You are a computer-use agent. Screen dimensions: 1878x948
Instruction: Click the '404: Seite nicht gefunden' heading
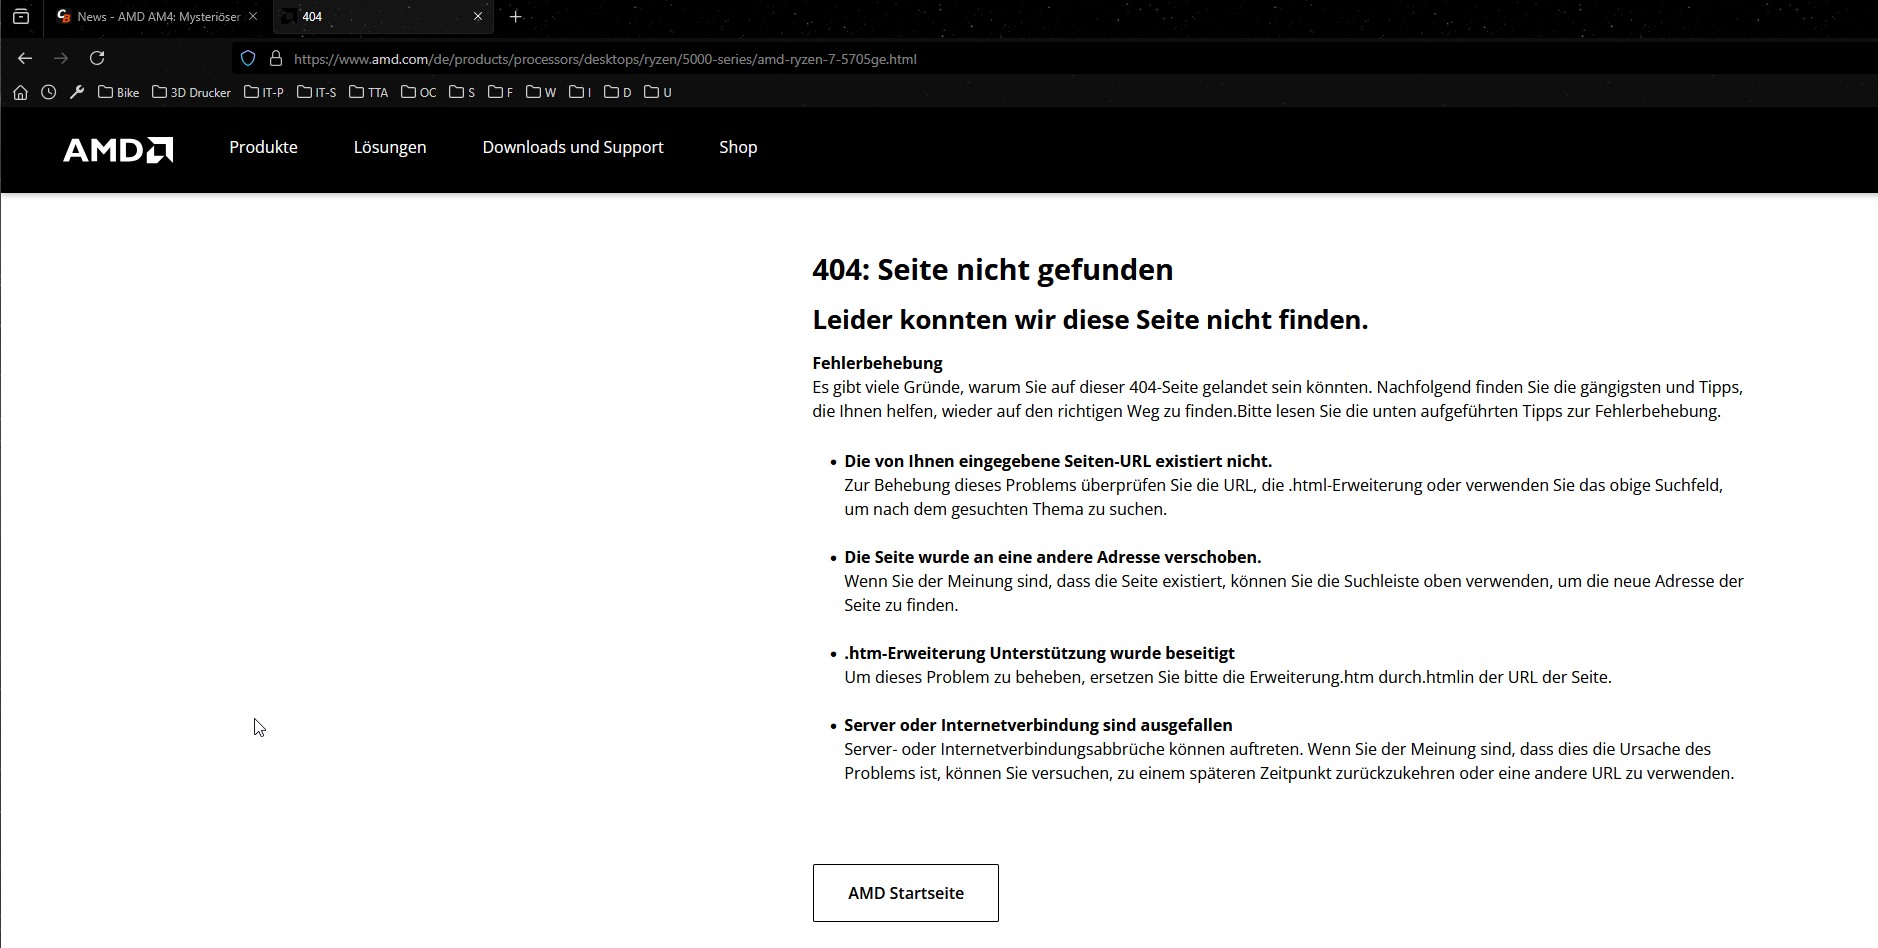tap(993, 270)
